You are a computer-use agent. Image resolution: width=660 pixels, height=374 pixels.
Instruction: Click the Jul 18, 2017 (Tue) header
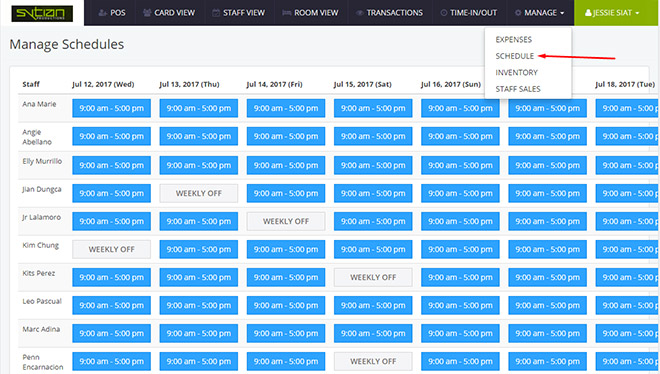tap(625, 84)
